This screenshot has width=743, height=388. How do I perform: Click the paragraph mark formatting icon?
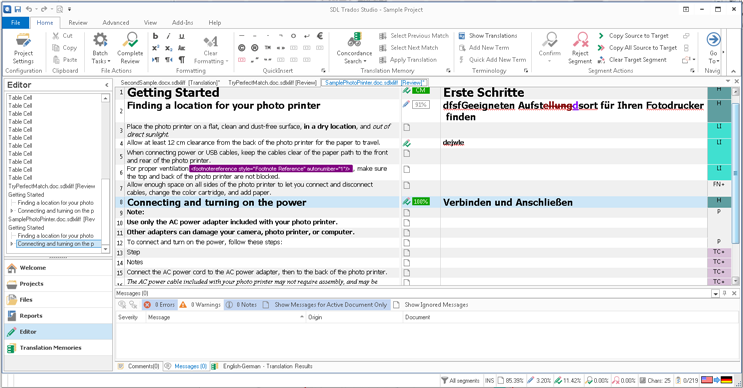pos(181,60)
